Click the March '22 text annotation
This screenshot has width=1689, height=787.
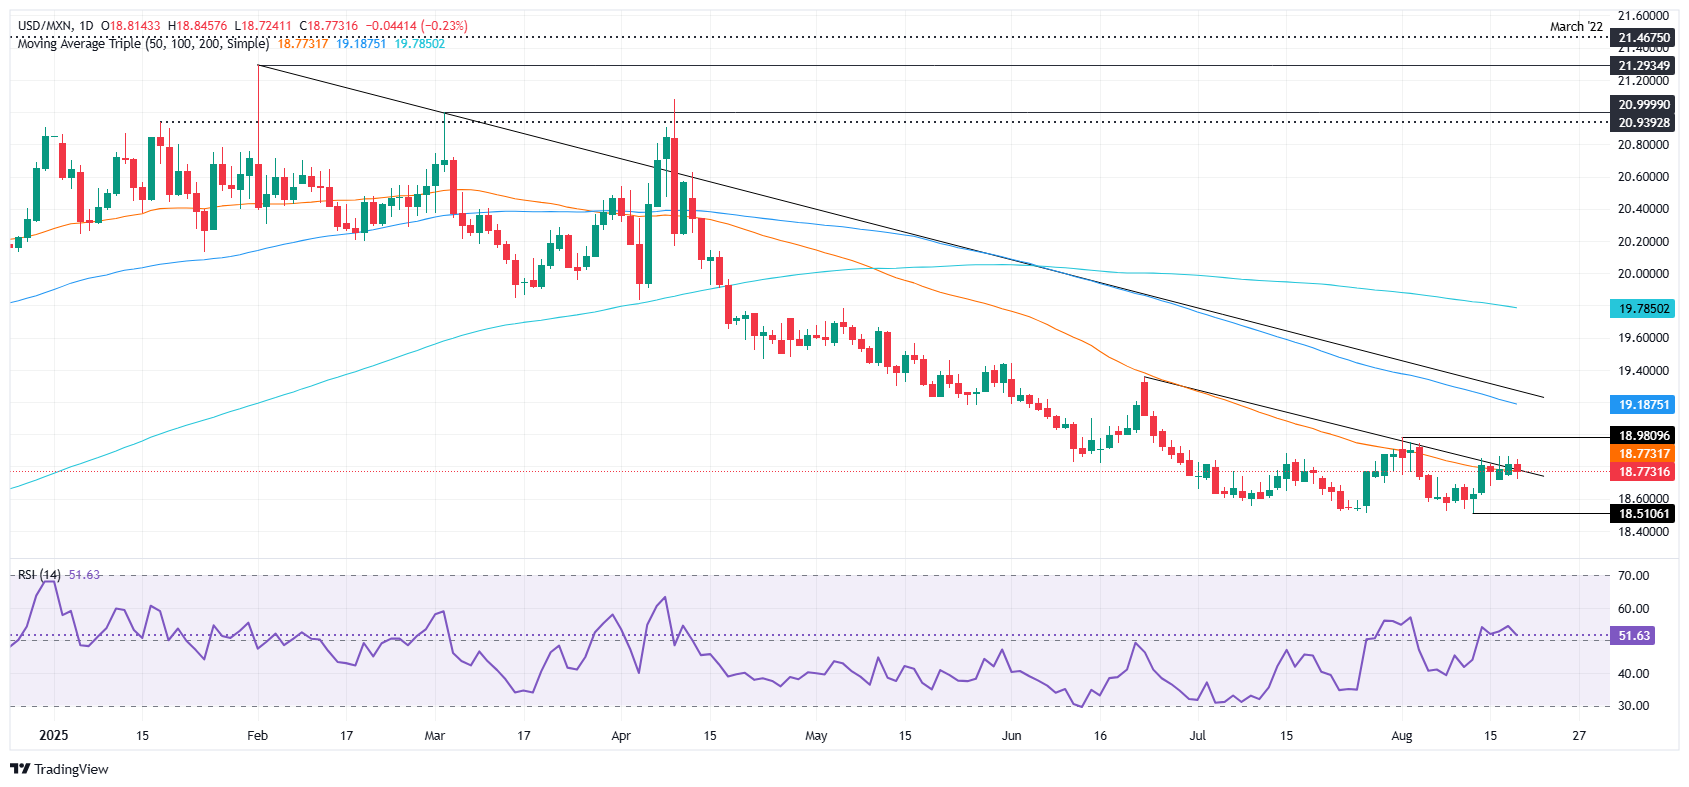[x=1576, y=27]
